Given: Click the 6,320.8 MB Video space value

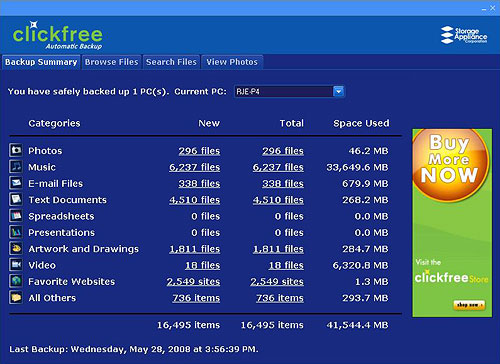Looking at the screenshot, I should [x=360, y=265].
